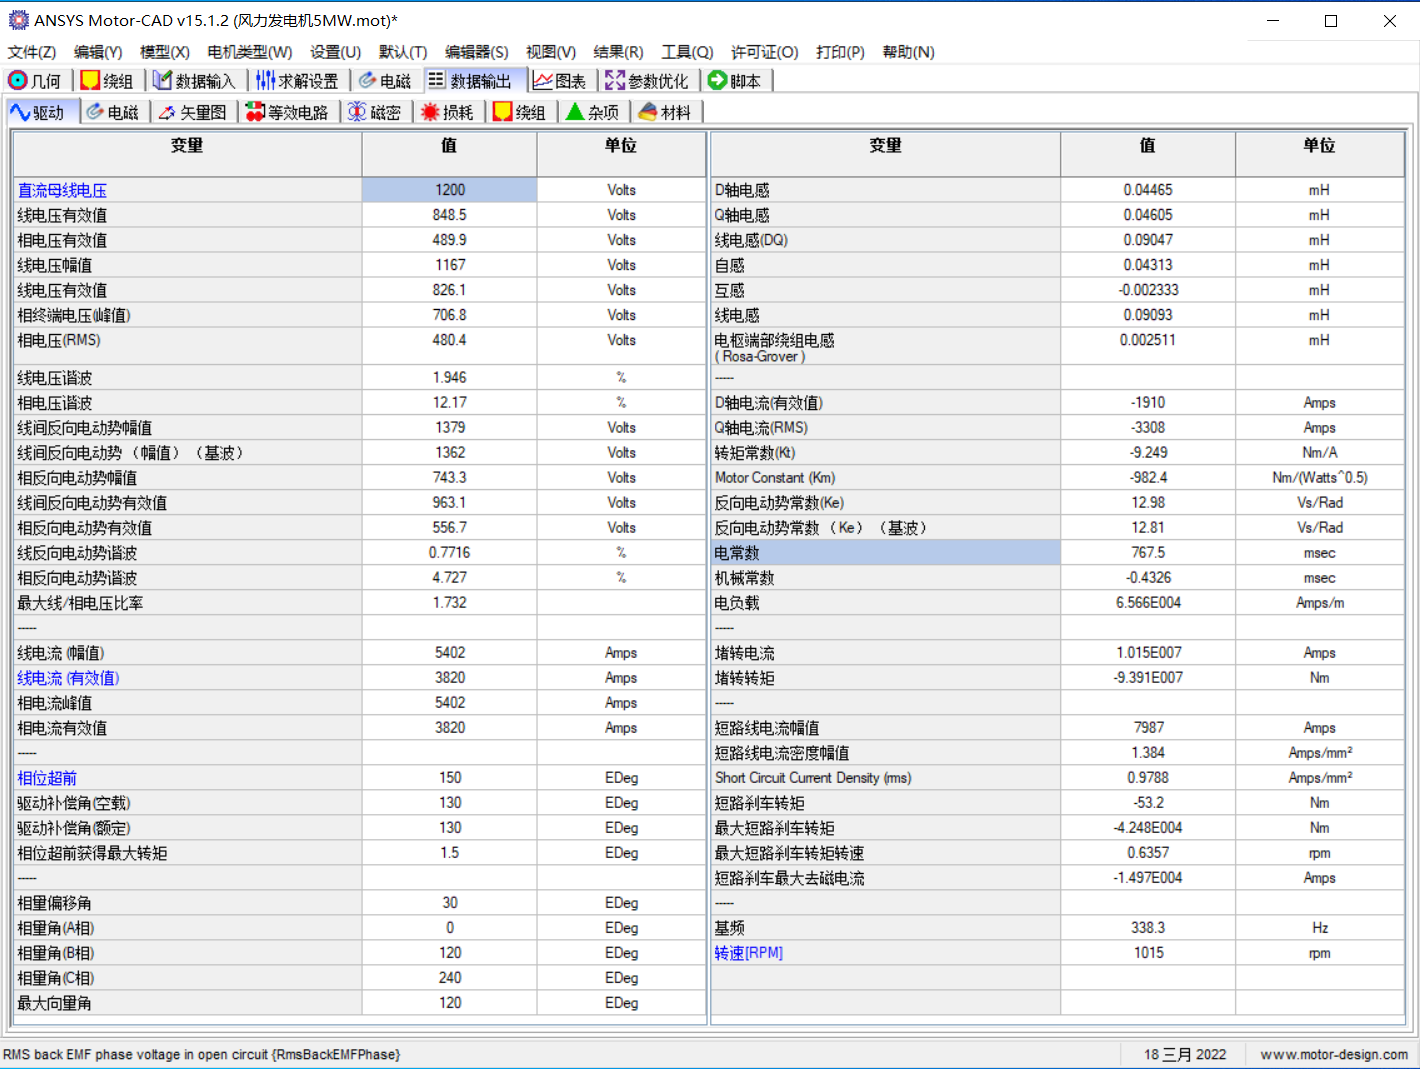Click the ANSYS Motor-CAD title bar app icon
Screen dimensions: 1420x1069
pos(18,20)
